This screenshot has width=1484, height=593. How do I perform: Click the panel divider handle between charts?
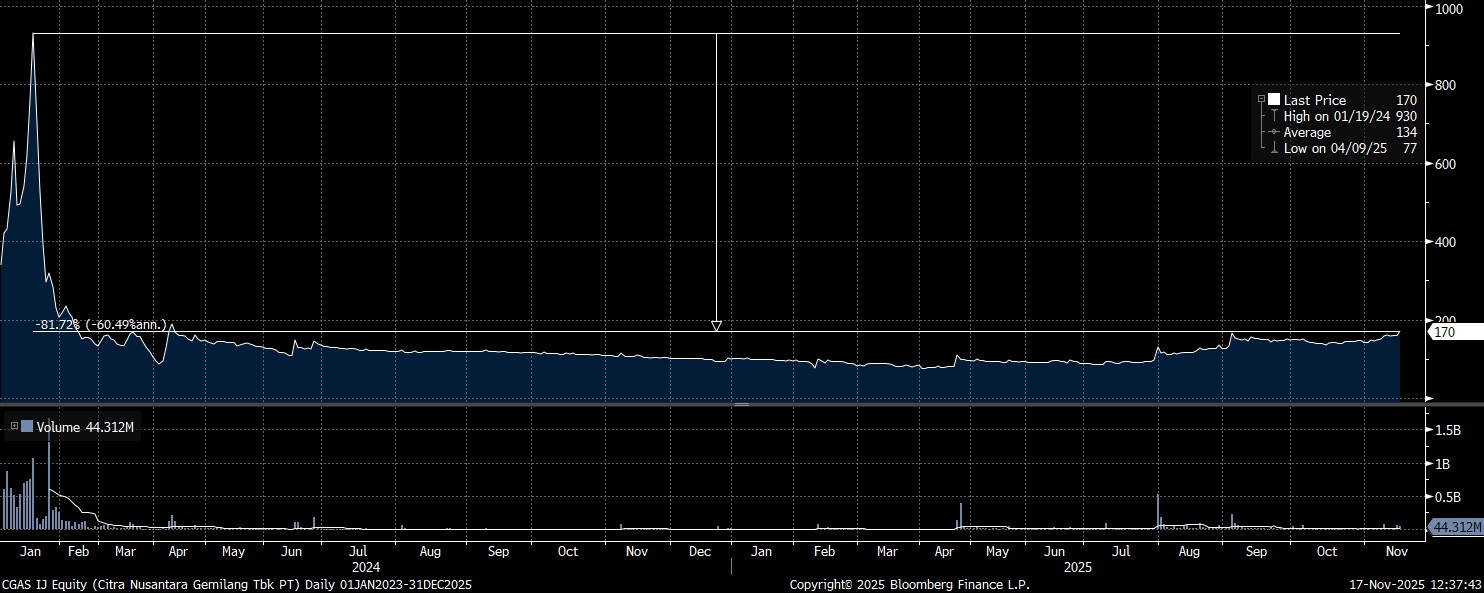[x=742, y=404]
